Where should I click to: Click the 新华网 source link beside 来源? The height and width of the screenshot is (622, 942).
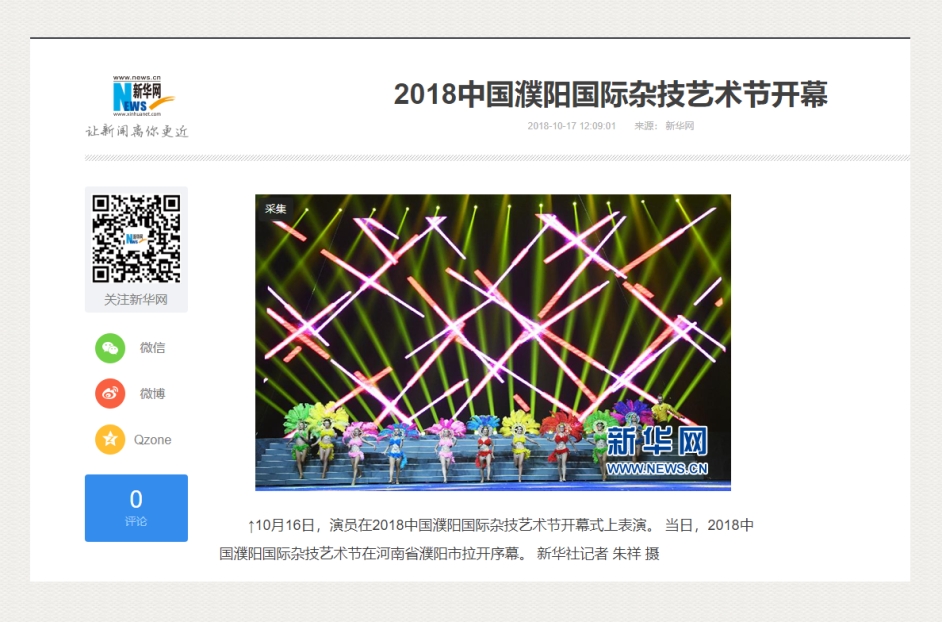[x=680, y=126]
